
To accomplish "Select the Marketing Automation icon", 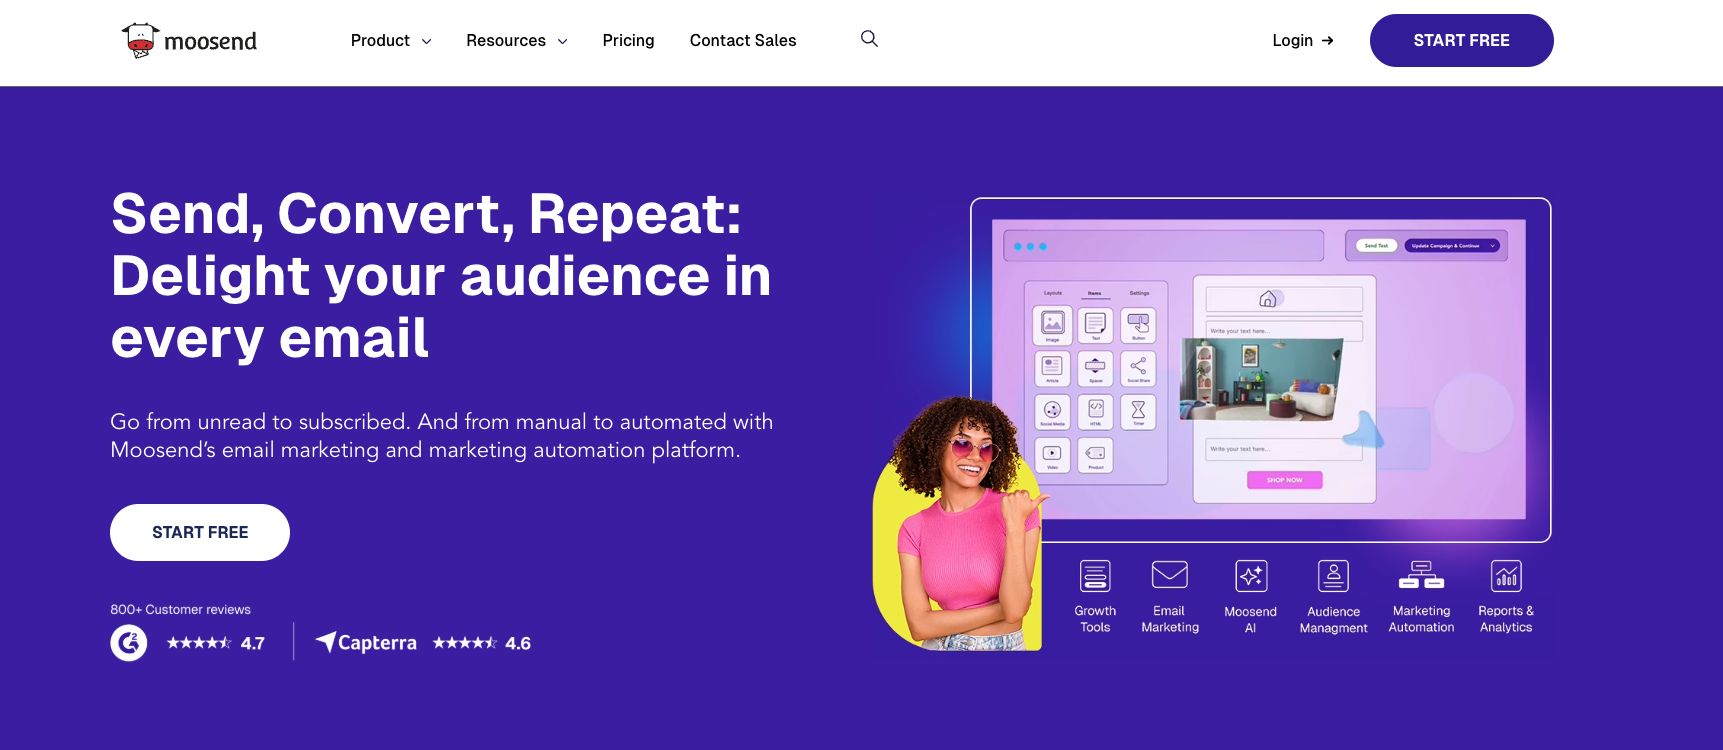I will [x=1421, y=575].
